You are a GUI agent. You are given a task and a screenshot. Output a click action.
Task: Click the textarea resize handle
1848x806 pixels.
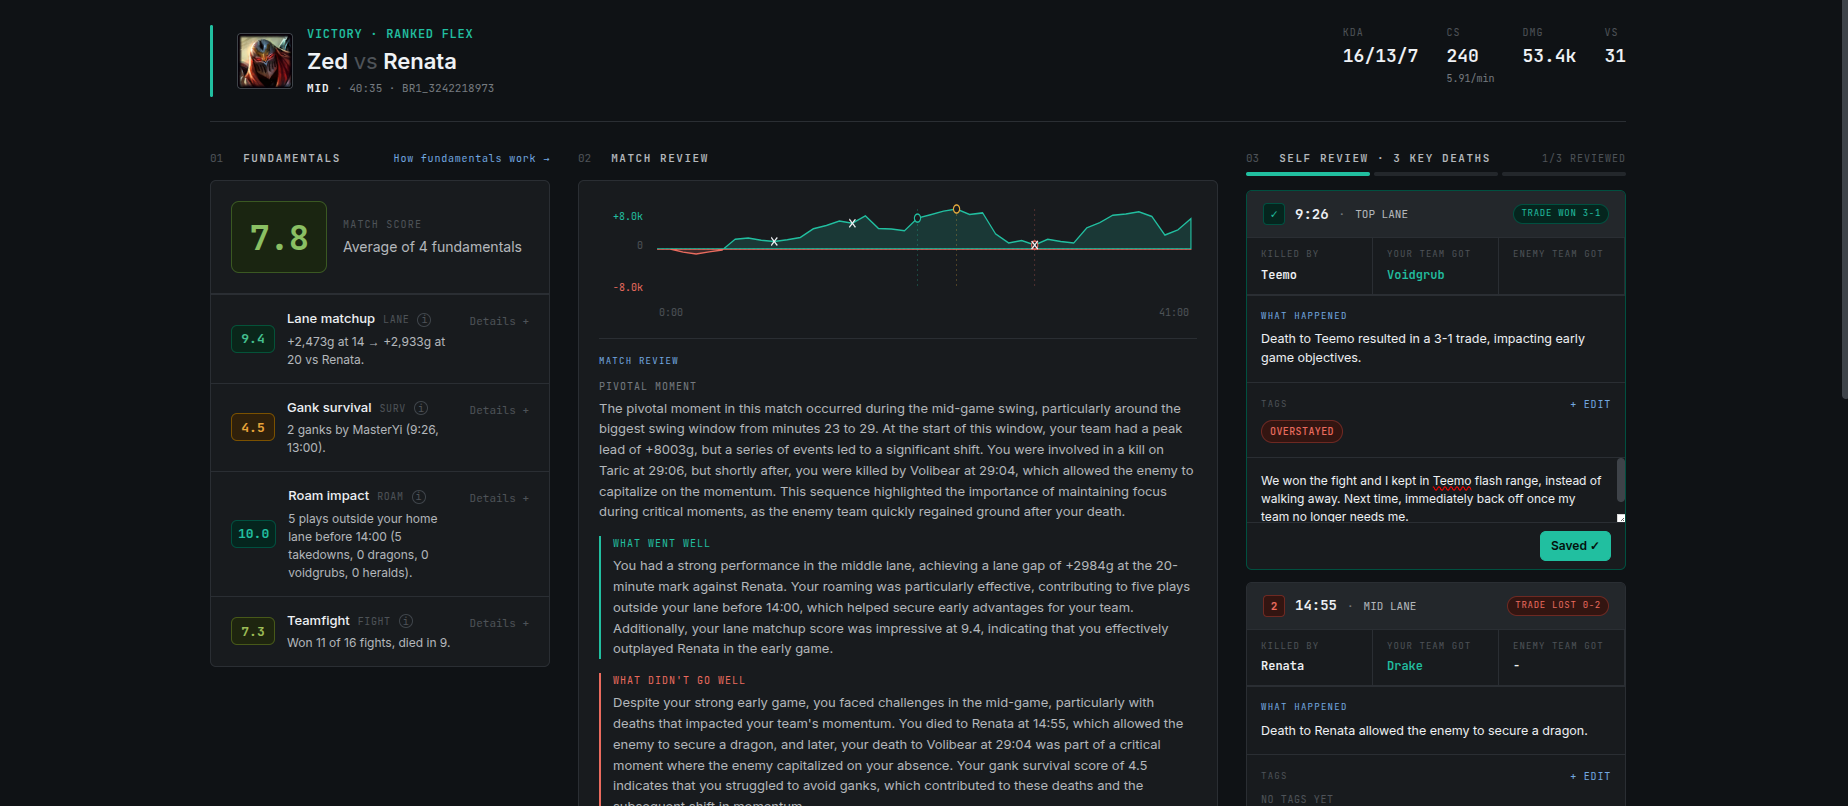tap(1621, 518)
